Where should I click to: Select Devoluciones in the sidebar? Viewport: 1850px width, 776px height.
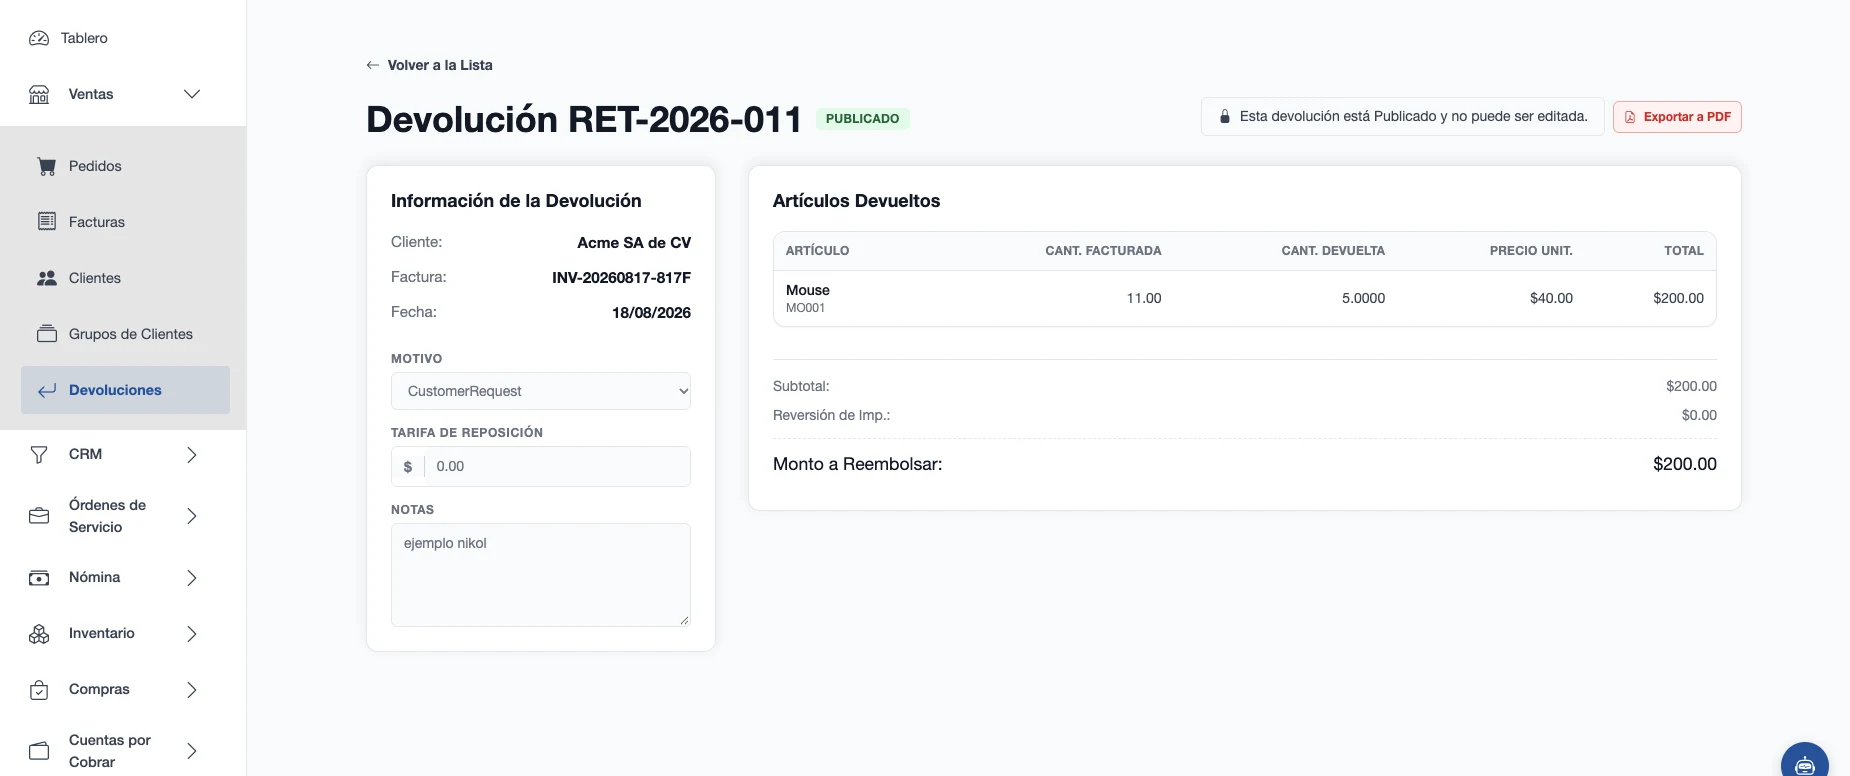tap(125, 390)
